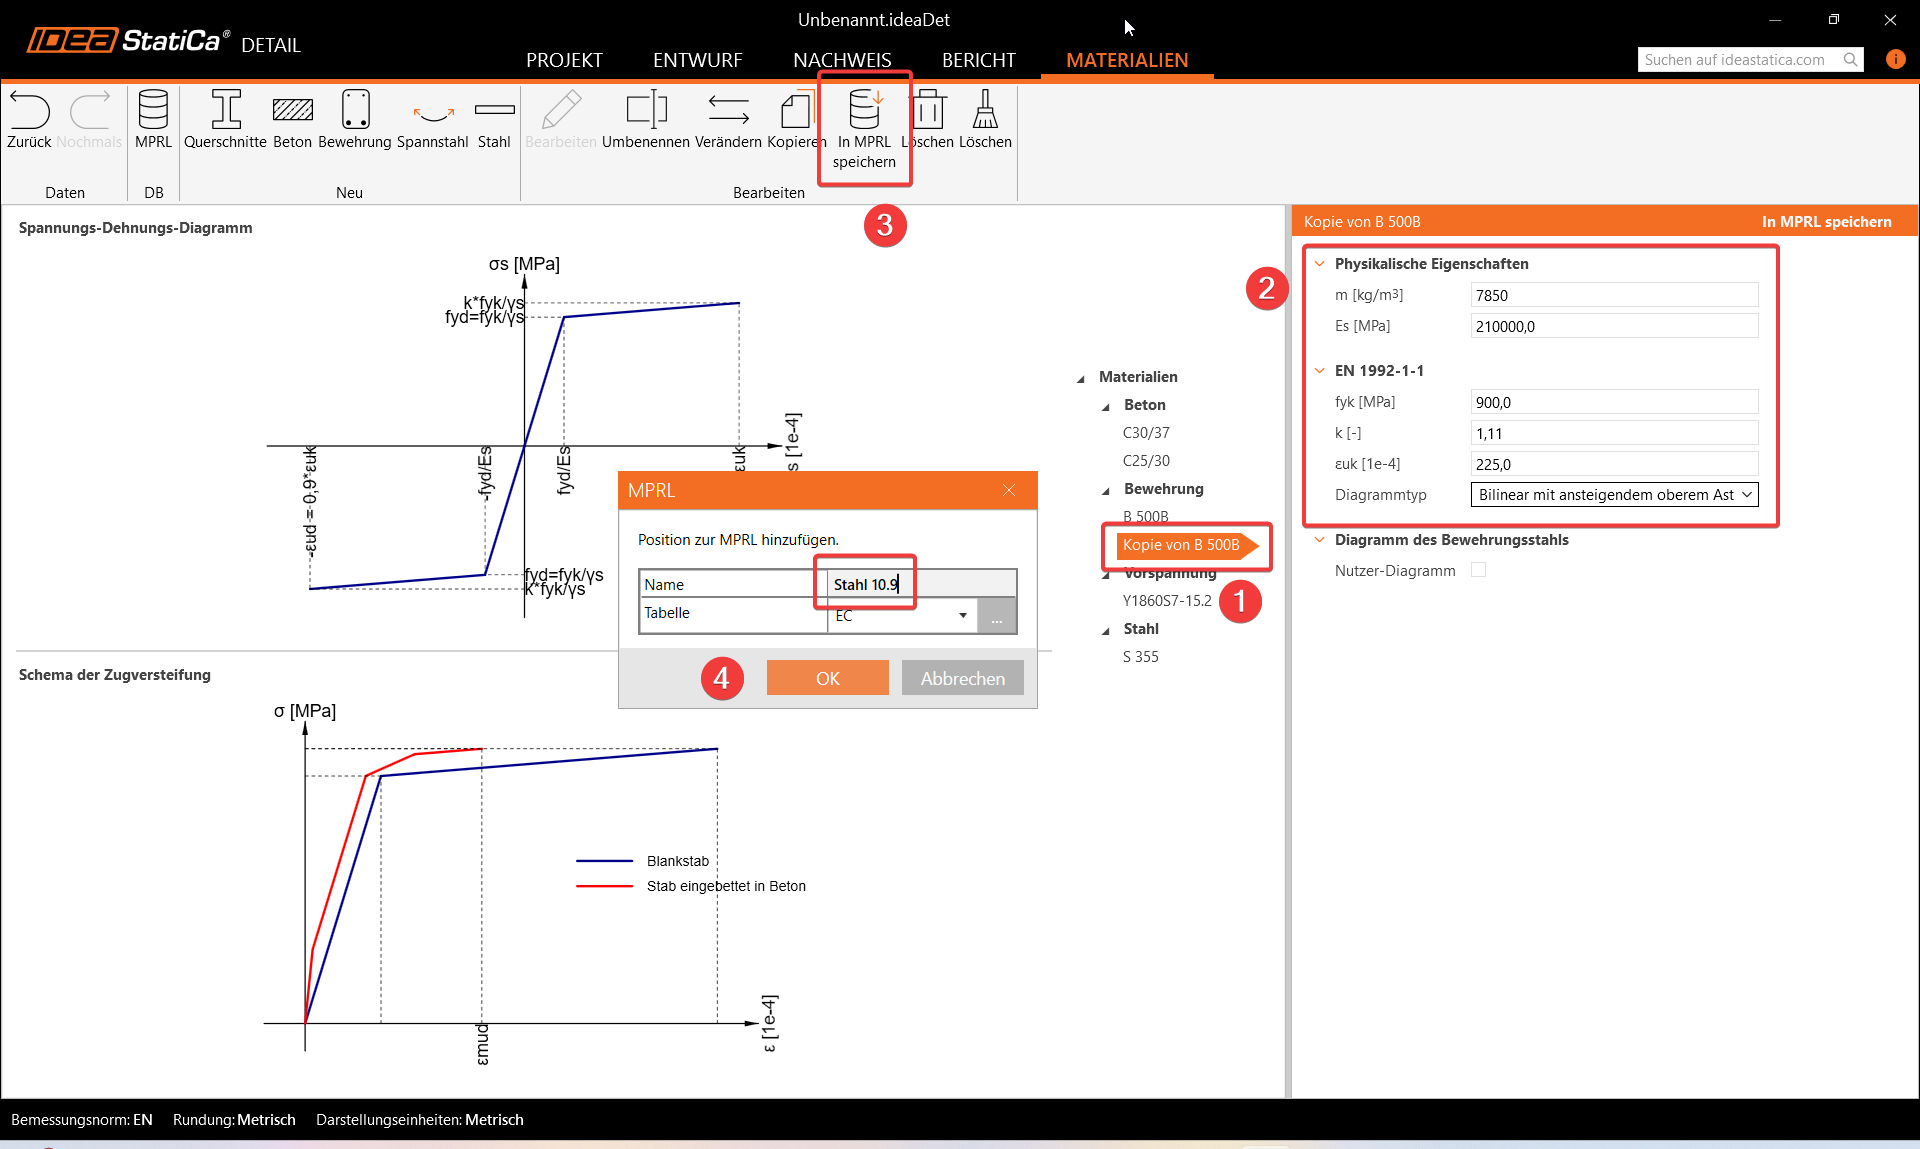Click In MPRL speichern toolbar icon
Viewport: 1920px width, 1149px height.
[x=864, y=112]
